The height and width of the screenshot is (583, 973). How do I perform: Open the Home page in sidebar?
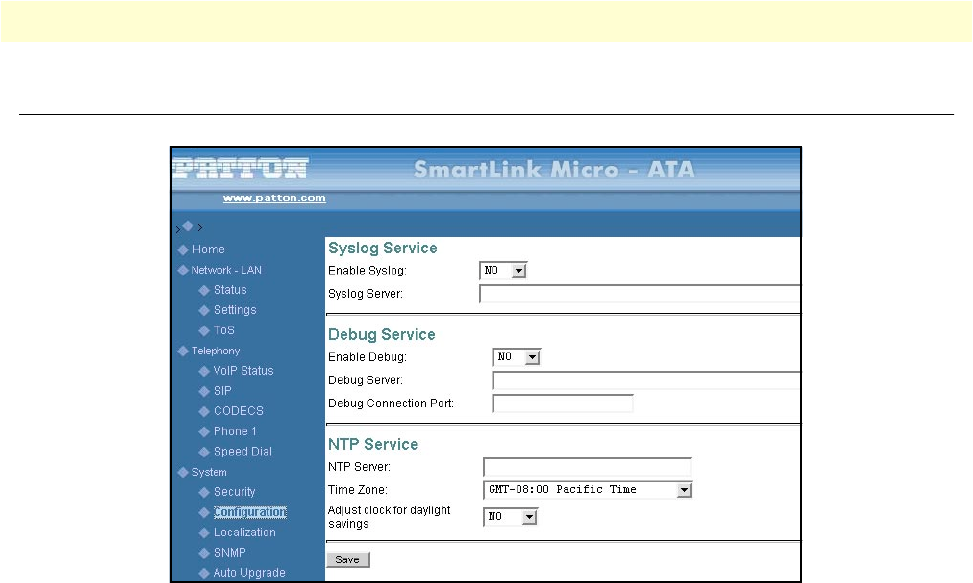[208, 249]
